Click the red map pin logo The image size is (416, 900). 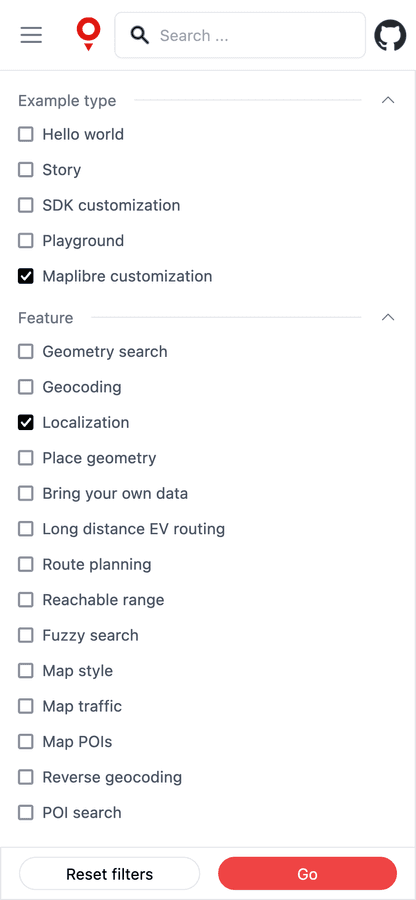click(88, 34)
